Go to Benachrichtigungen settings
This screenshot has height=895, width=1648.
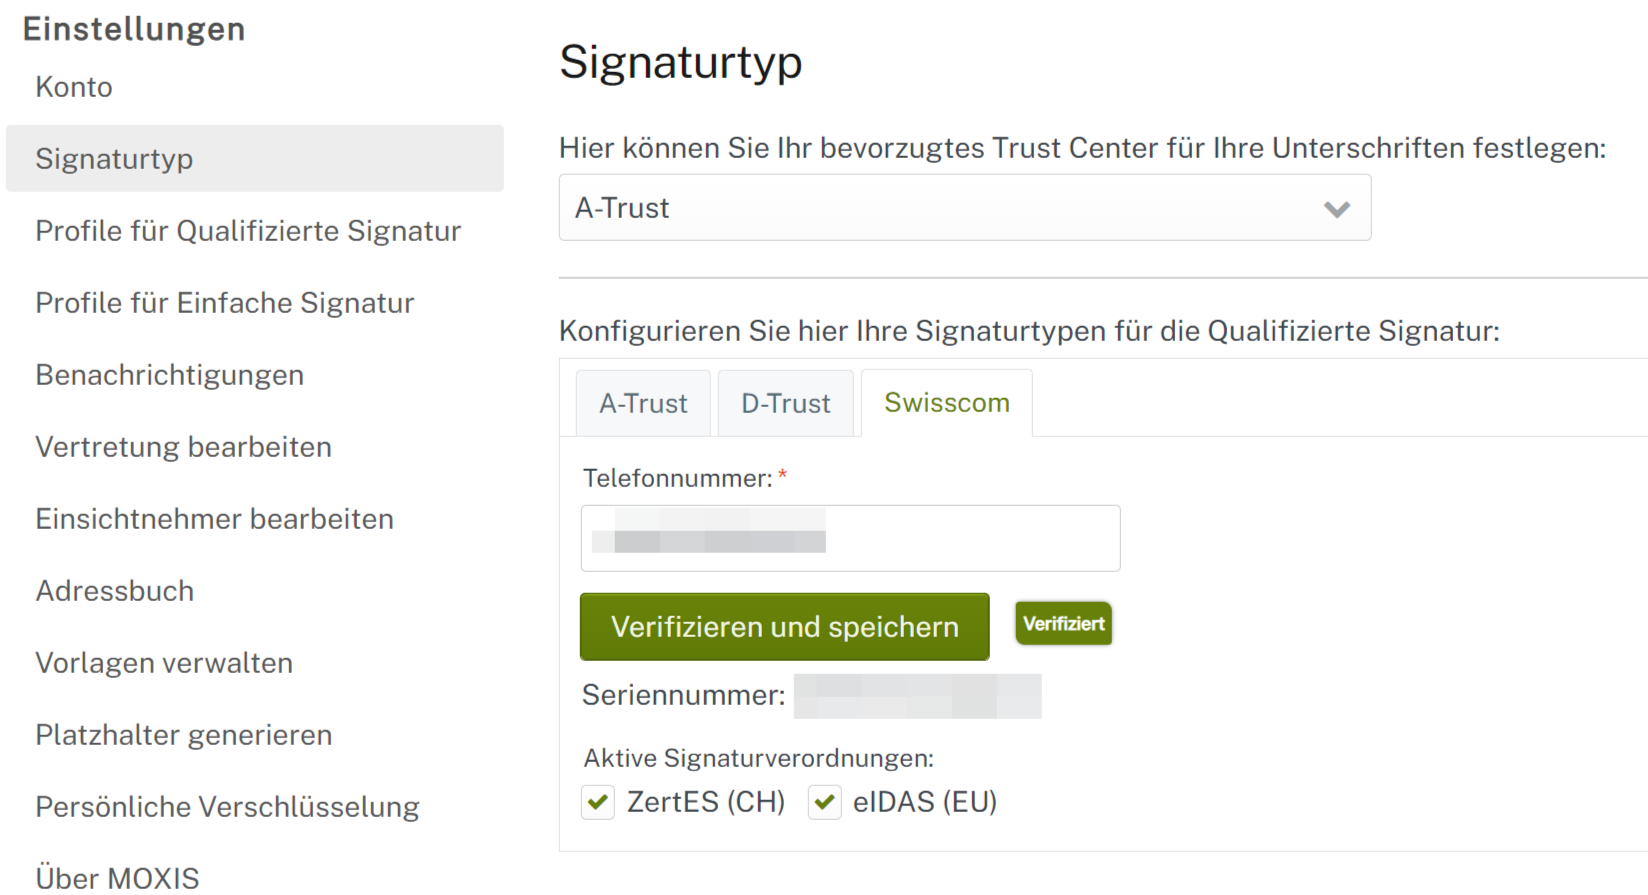170,375
